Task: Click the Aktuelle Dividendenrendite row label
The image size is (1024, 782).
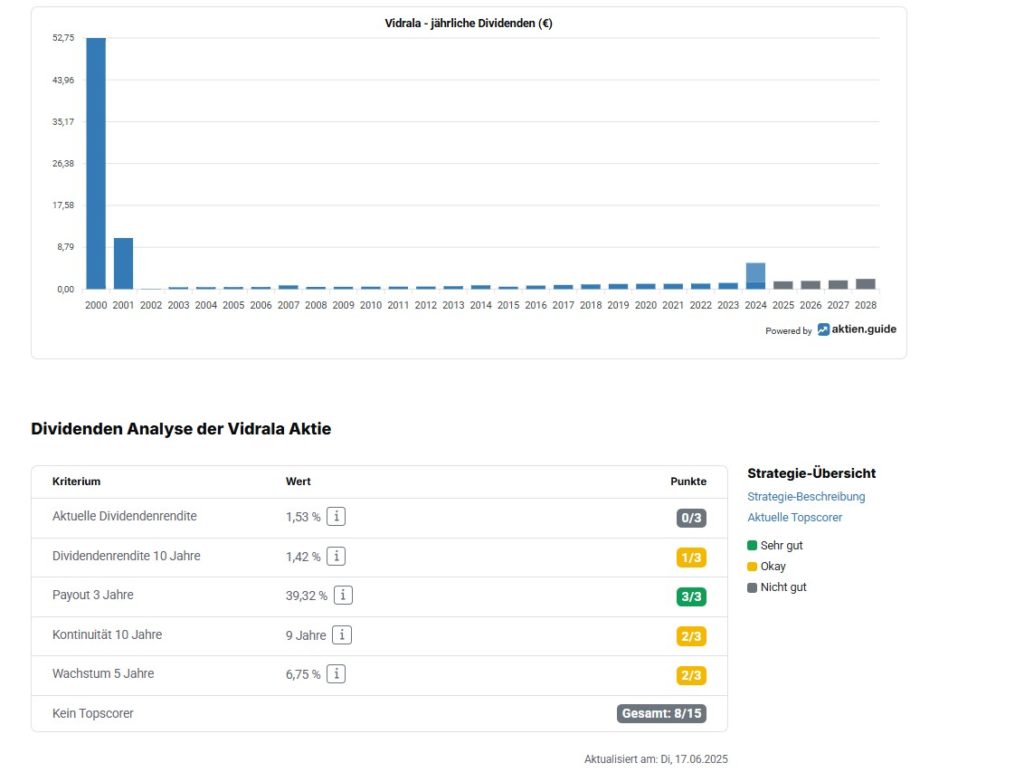Action: pos(124,516)
